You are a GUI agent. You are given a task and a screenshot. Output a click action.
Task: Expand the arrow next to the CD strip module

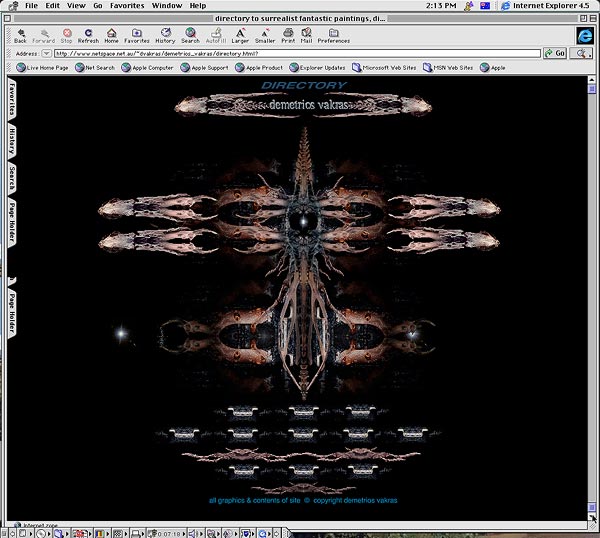coord(49,534)
